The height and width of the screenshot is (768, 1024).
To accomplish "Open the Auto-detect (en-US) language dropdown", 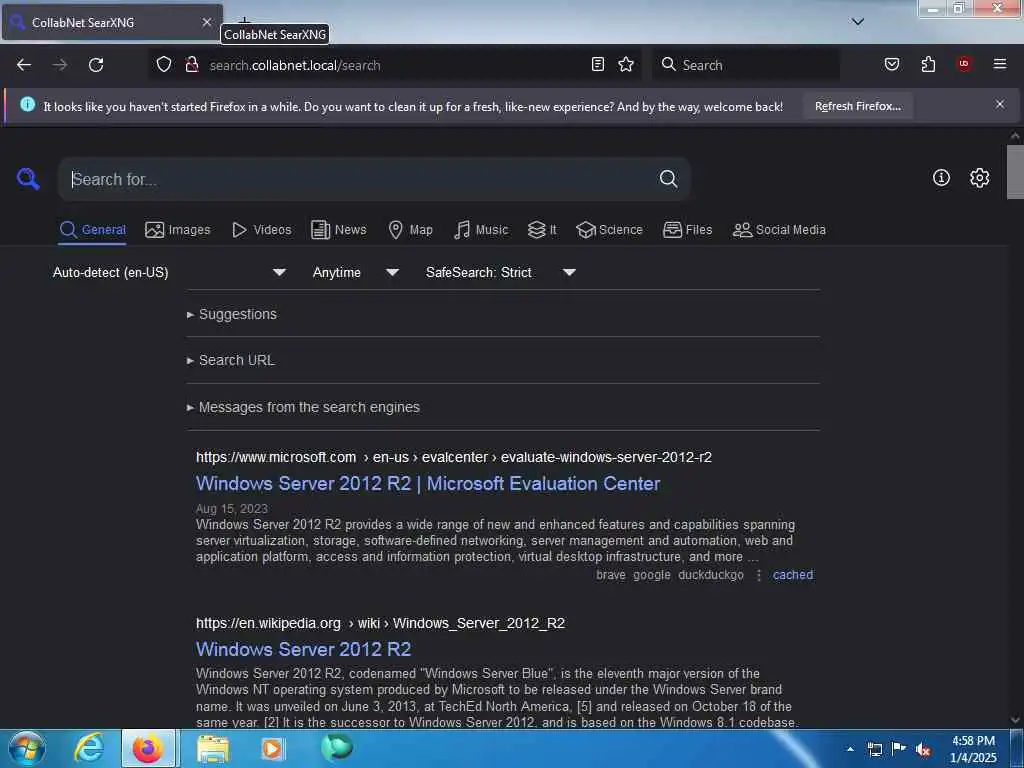I will (169, 272).
